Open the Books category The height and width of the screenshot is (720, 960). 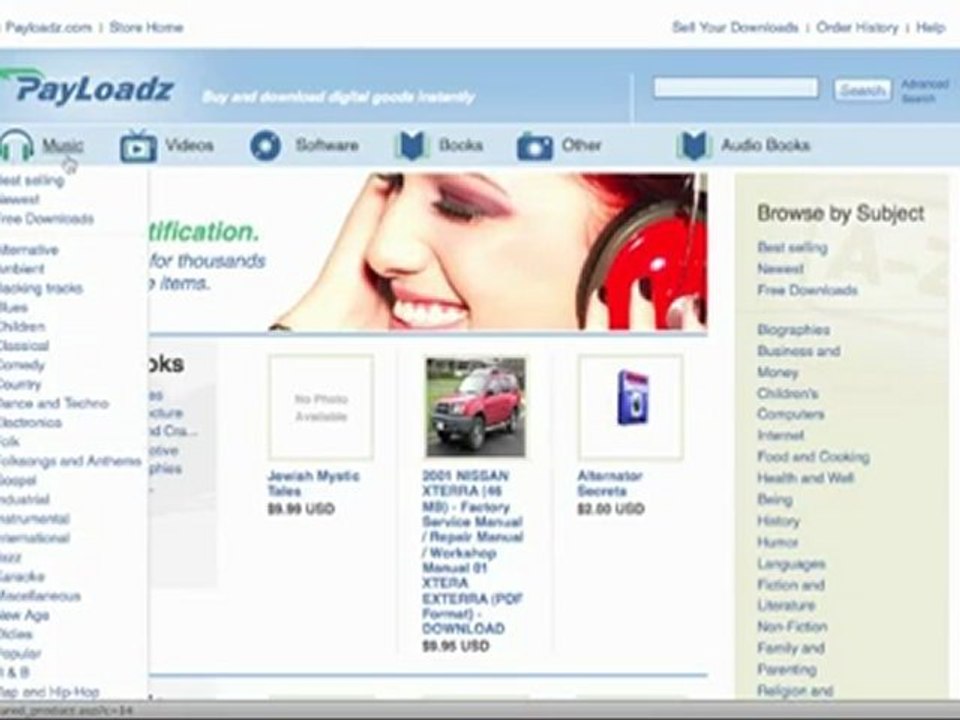click(461, 145)
